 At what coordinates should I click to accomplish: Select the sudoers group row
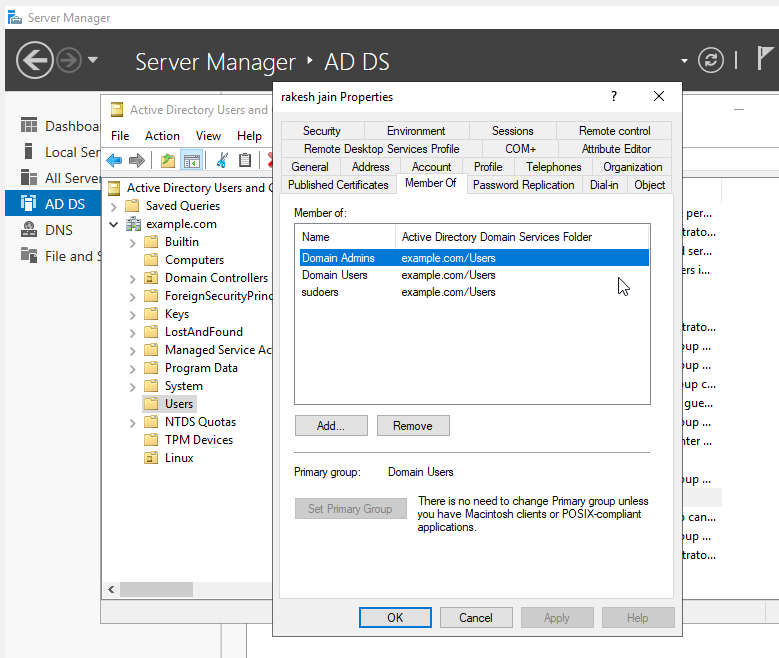point(474,292)
